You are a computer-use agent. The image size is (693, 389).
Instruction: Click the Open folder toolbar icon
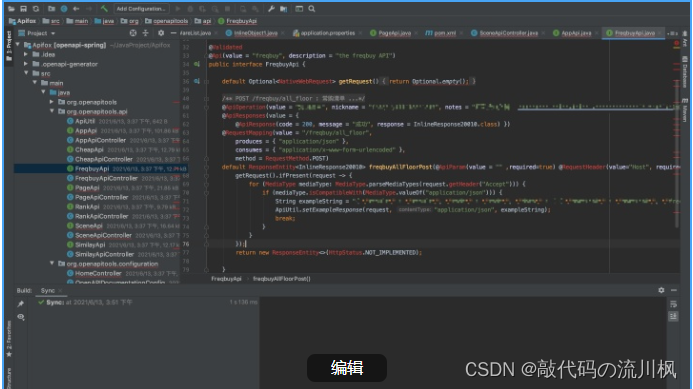pyautogui.click(x=11, y=9)
